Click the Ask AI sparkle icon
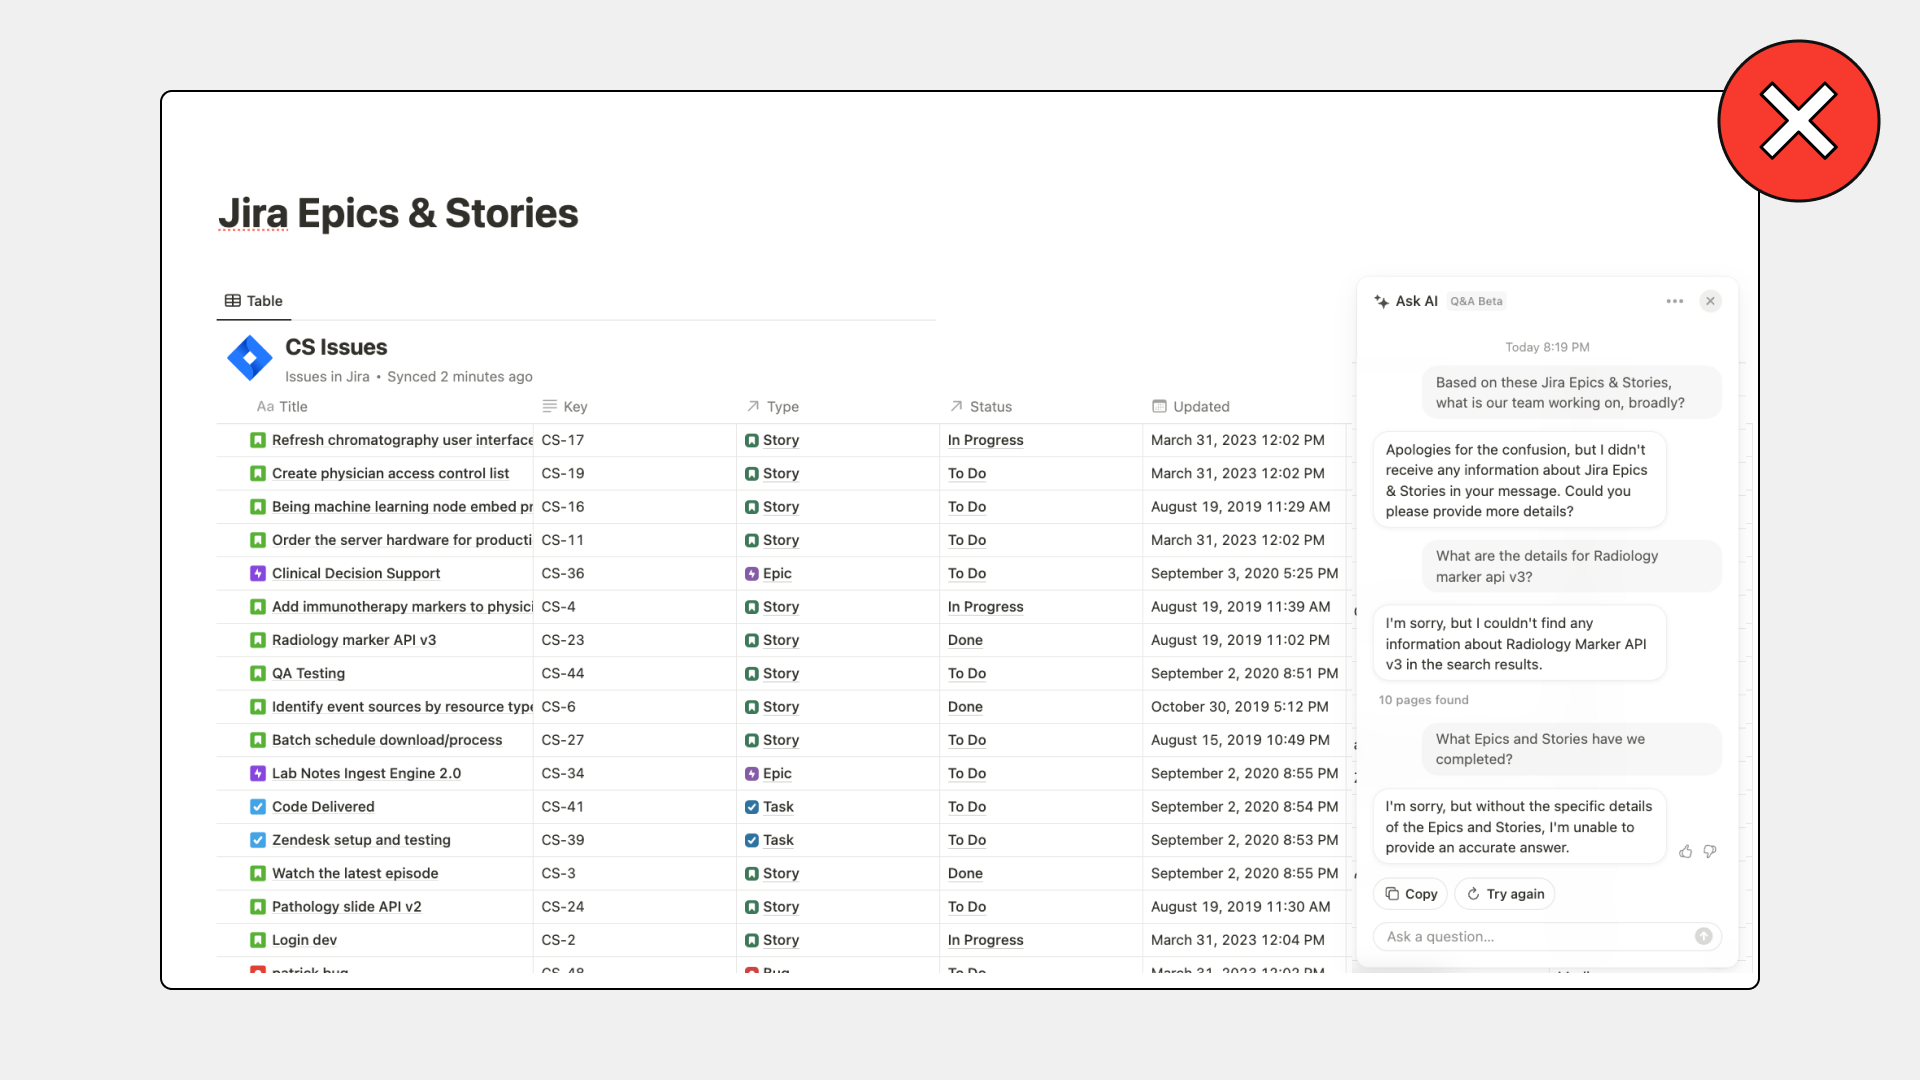Image resolution: width=1920 pixels, height=1080 pixels. point(1382,301)
